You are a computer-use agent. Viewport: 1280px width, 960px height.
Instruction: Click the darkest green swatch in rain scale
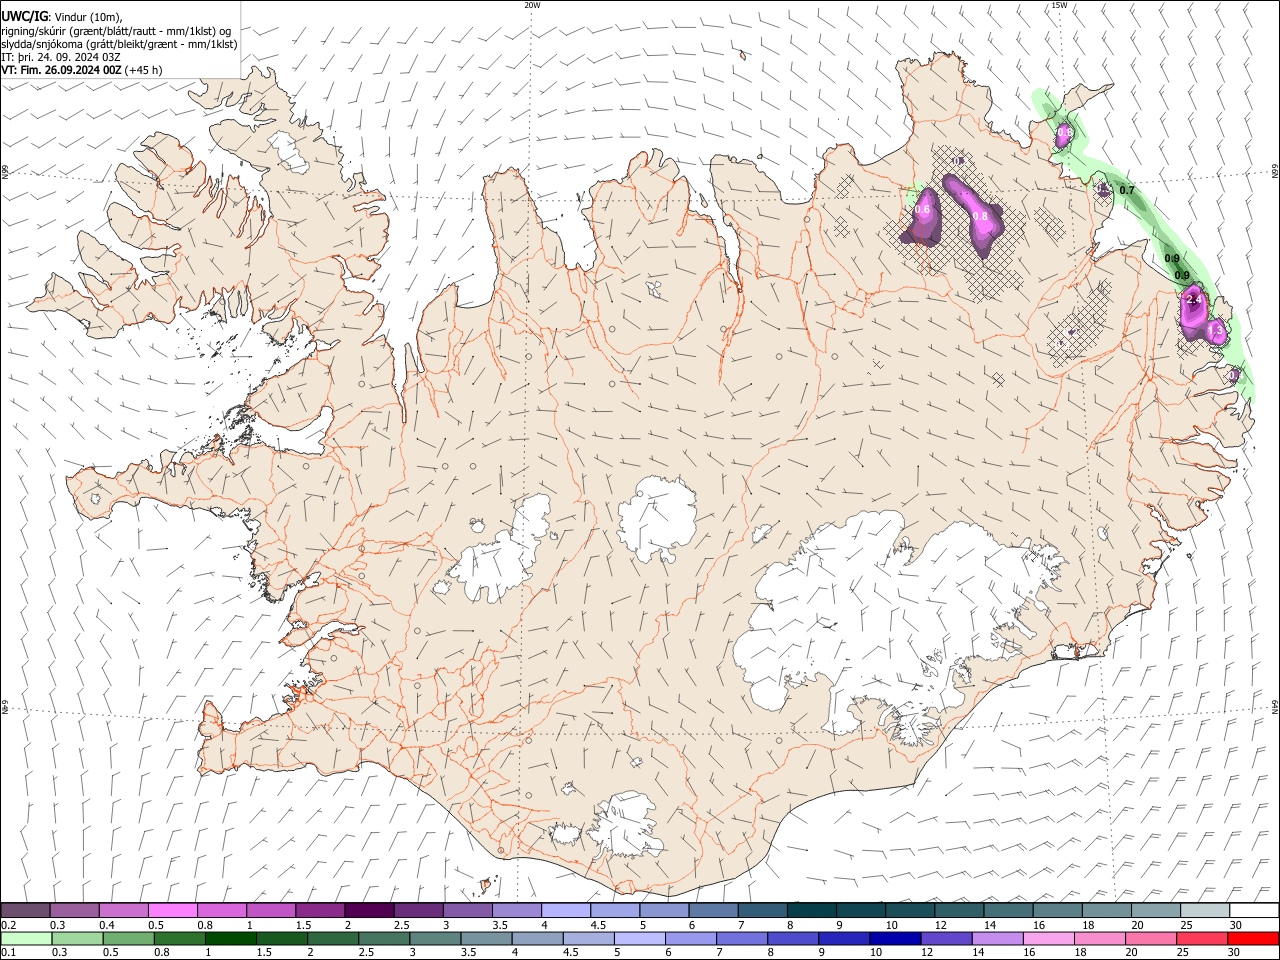click(231, 939)
